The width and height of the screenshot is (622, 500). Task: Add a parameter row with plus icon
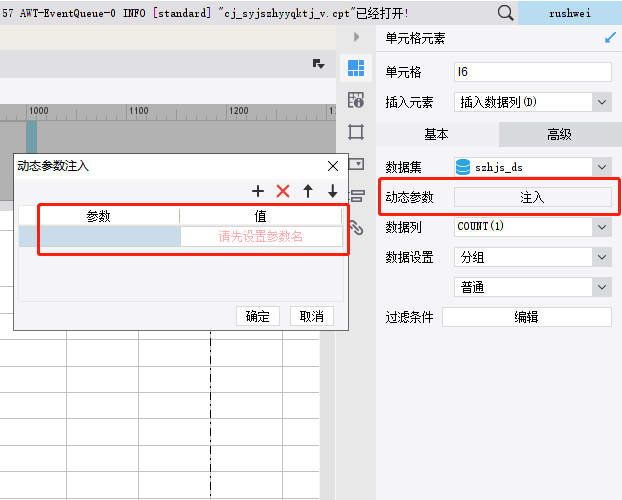coord(258,191)
